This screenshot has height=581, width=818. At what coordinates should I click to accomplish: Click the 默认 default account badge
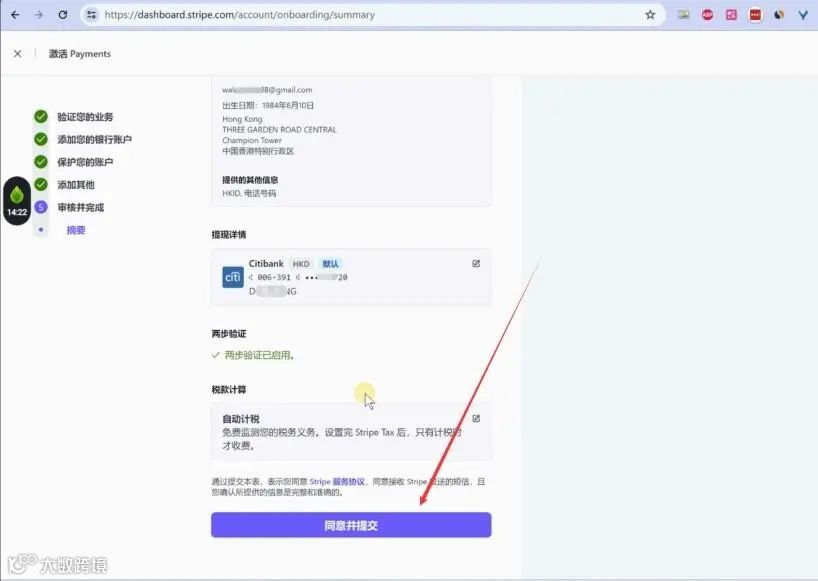coord(330,263)
